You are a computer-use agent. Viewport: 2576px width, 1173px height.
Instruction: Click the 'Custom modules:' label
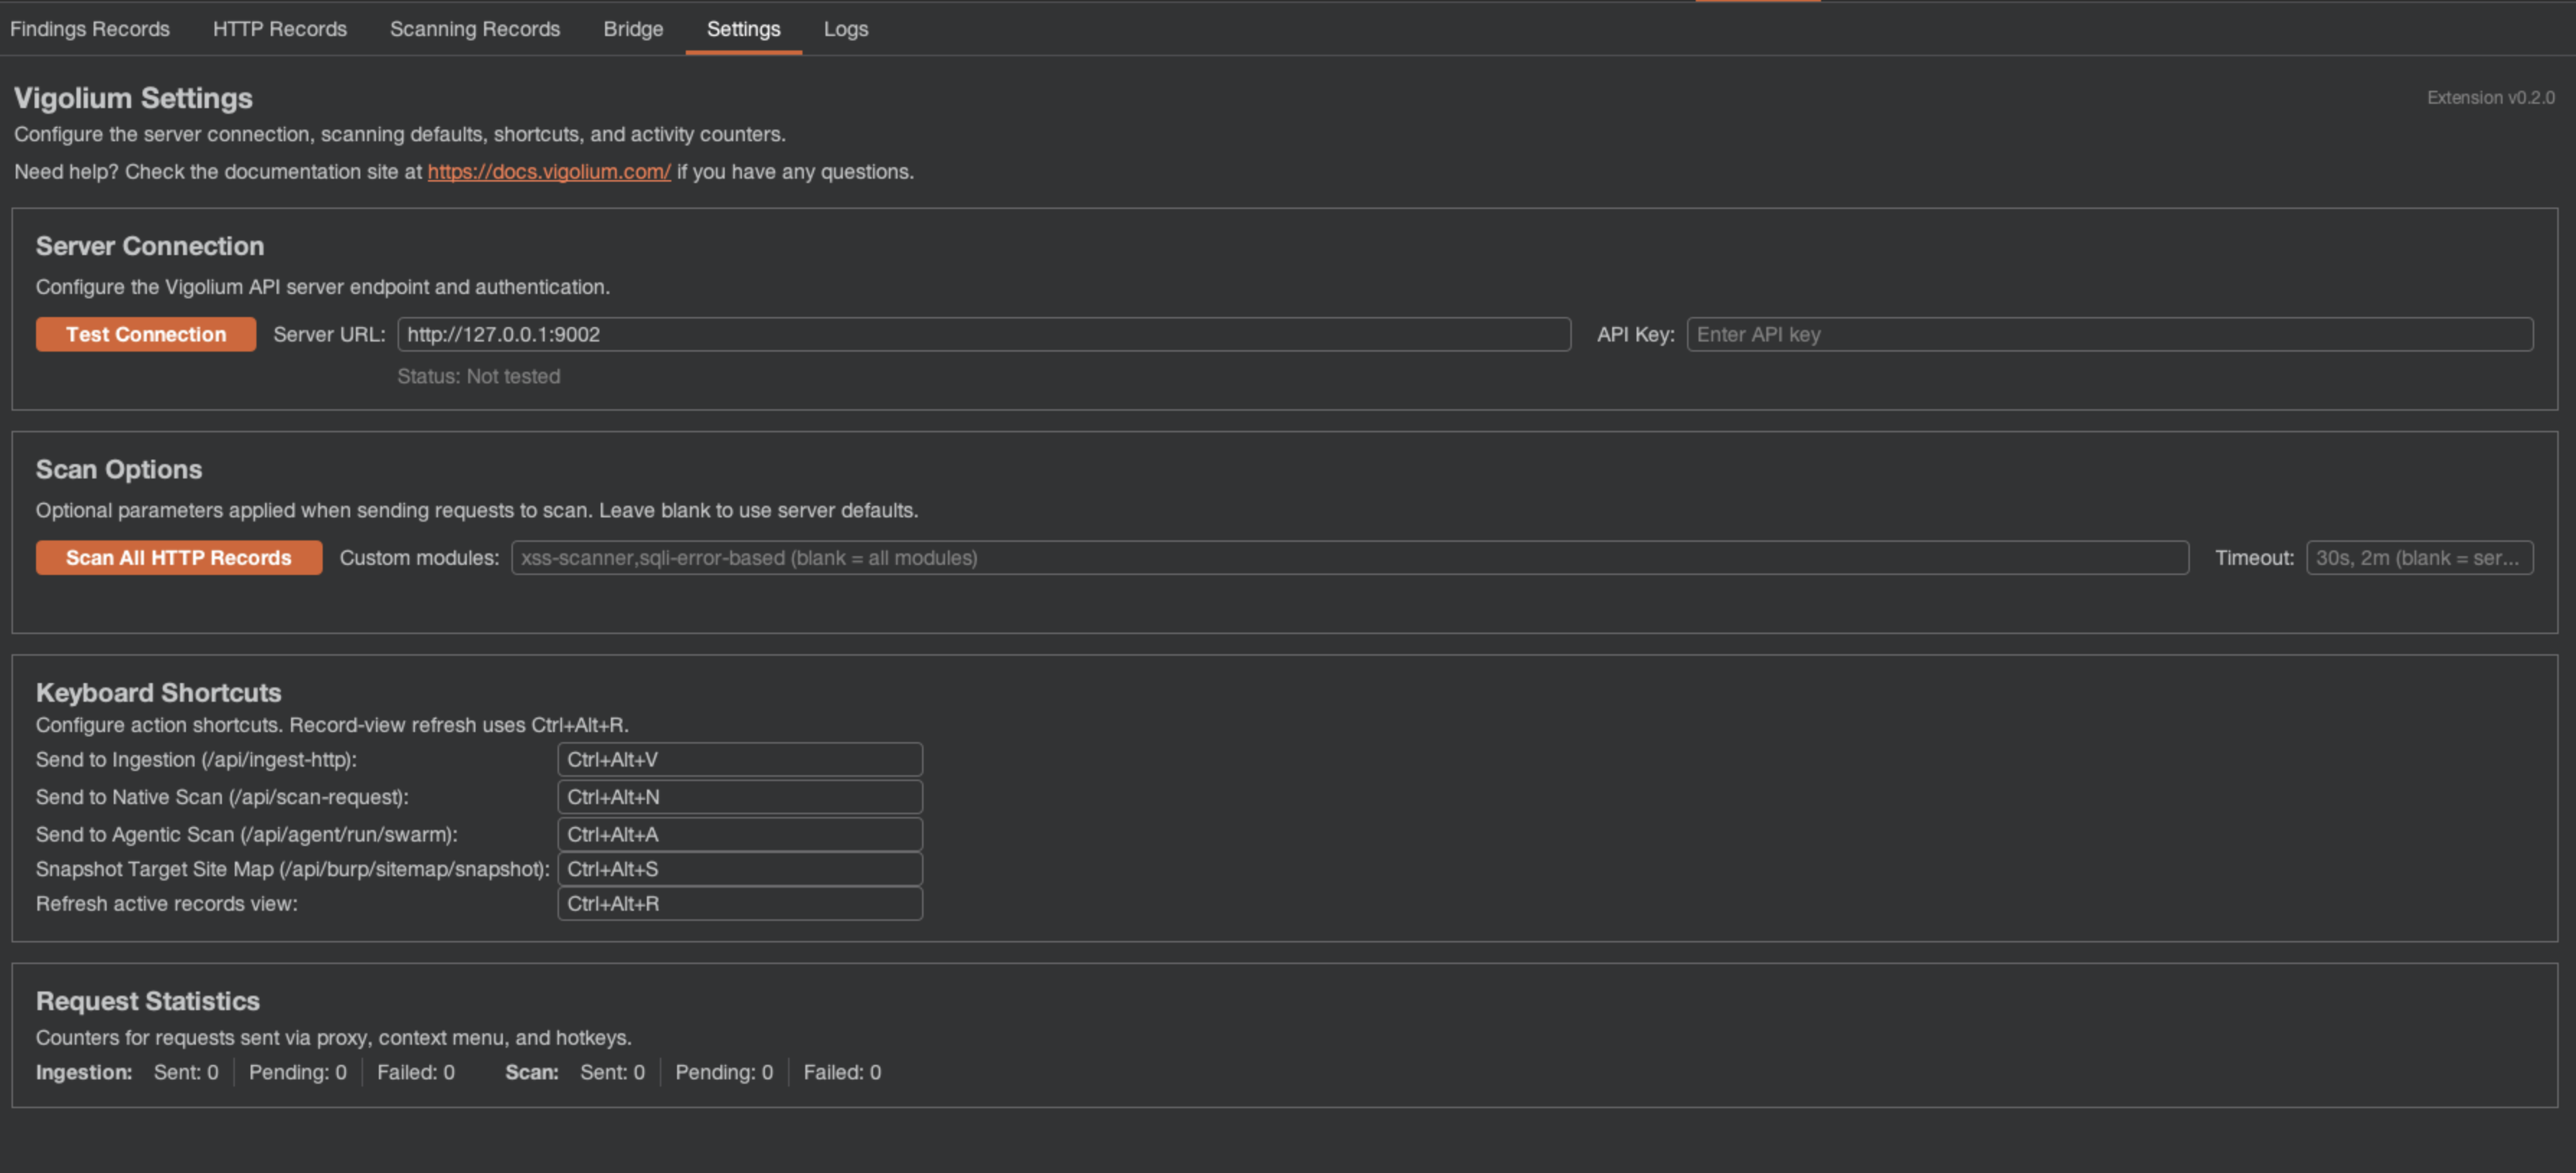click(419, 558)
